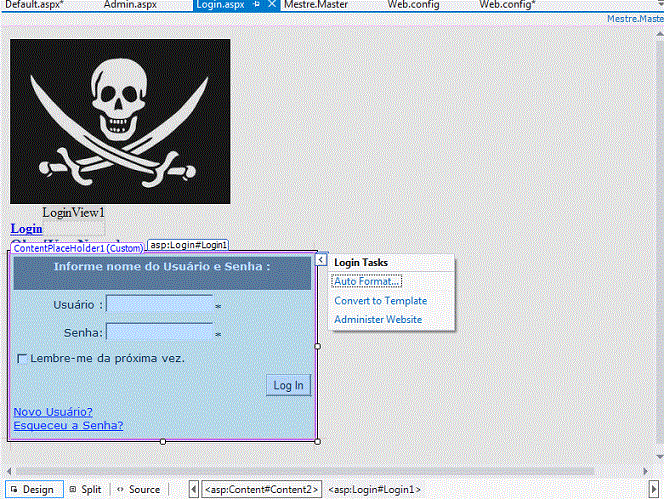This screenshot has width=664, height=499.
Task: Switch to the Default.aspx tab
Action: (x=34, y=5)
